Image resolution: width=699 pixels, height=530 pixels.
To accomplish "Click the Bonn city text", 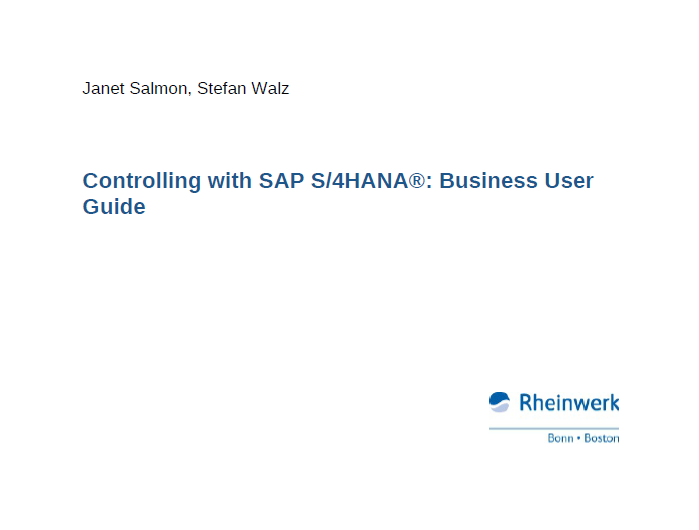I will [x=560, y=438].
